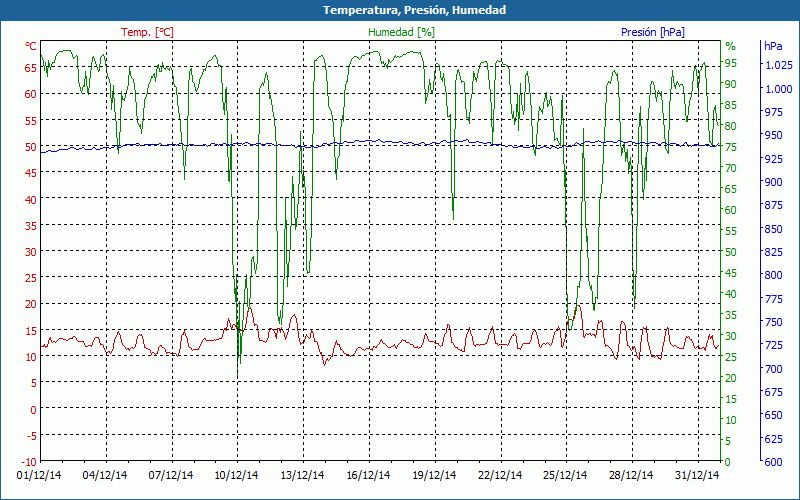The width and height of the screenshot is (800, 500).
Task: Click the date label "31/12/14"
Action: pos(697,475)
